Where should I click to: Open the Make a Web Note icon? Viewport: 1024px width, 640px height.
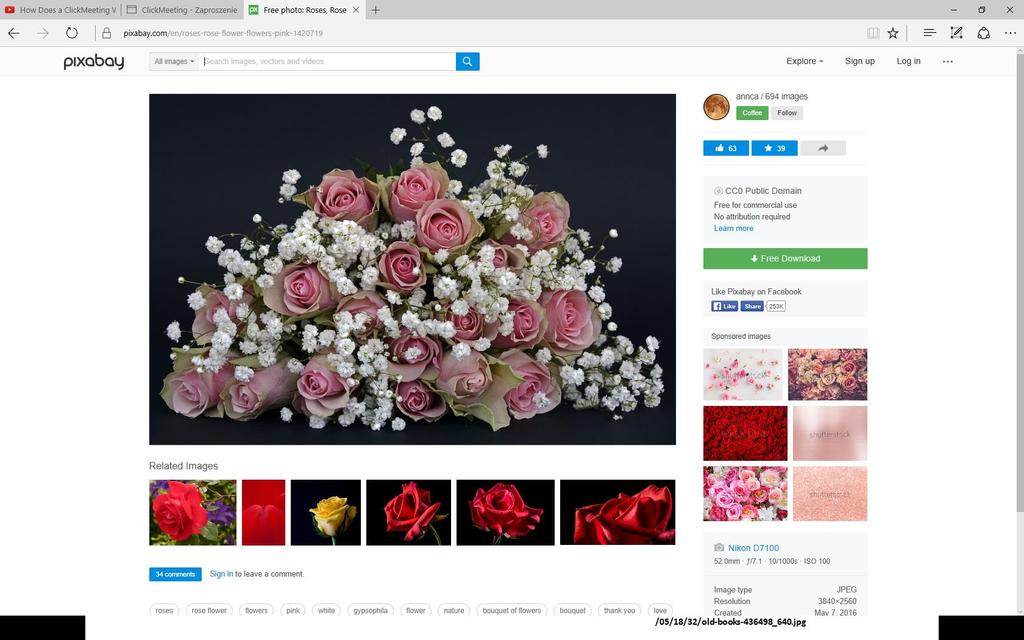click(956, 33)
